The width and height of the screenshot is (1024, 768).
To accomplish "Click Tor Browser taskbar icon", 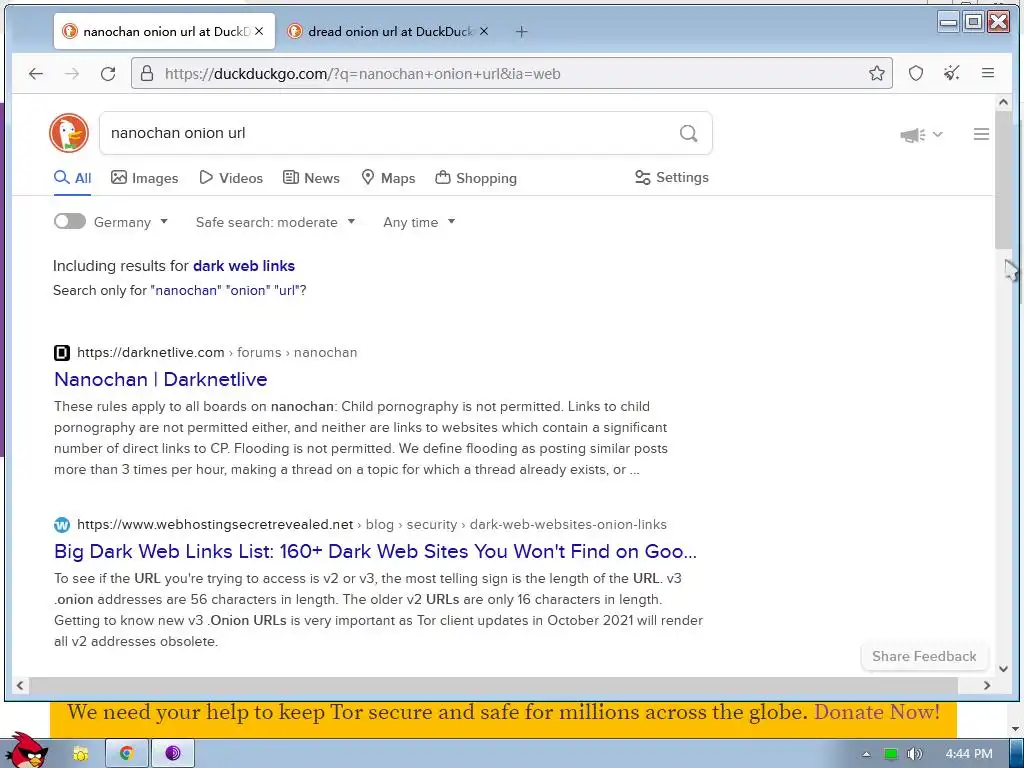I will click(172, 753).
